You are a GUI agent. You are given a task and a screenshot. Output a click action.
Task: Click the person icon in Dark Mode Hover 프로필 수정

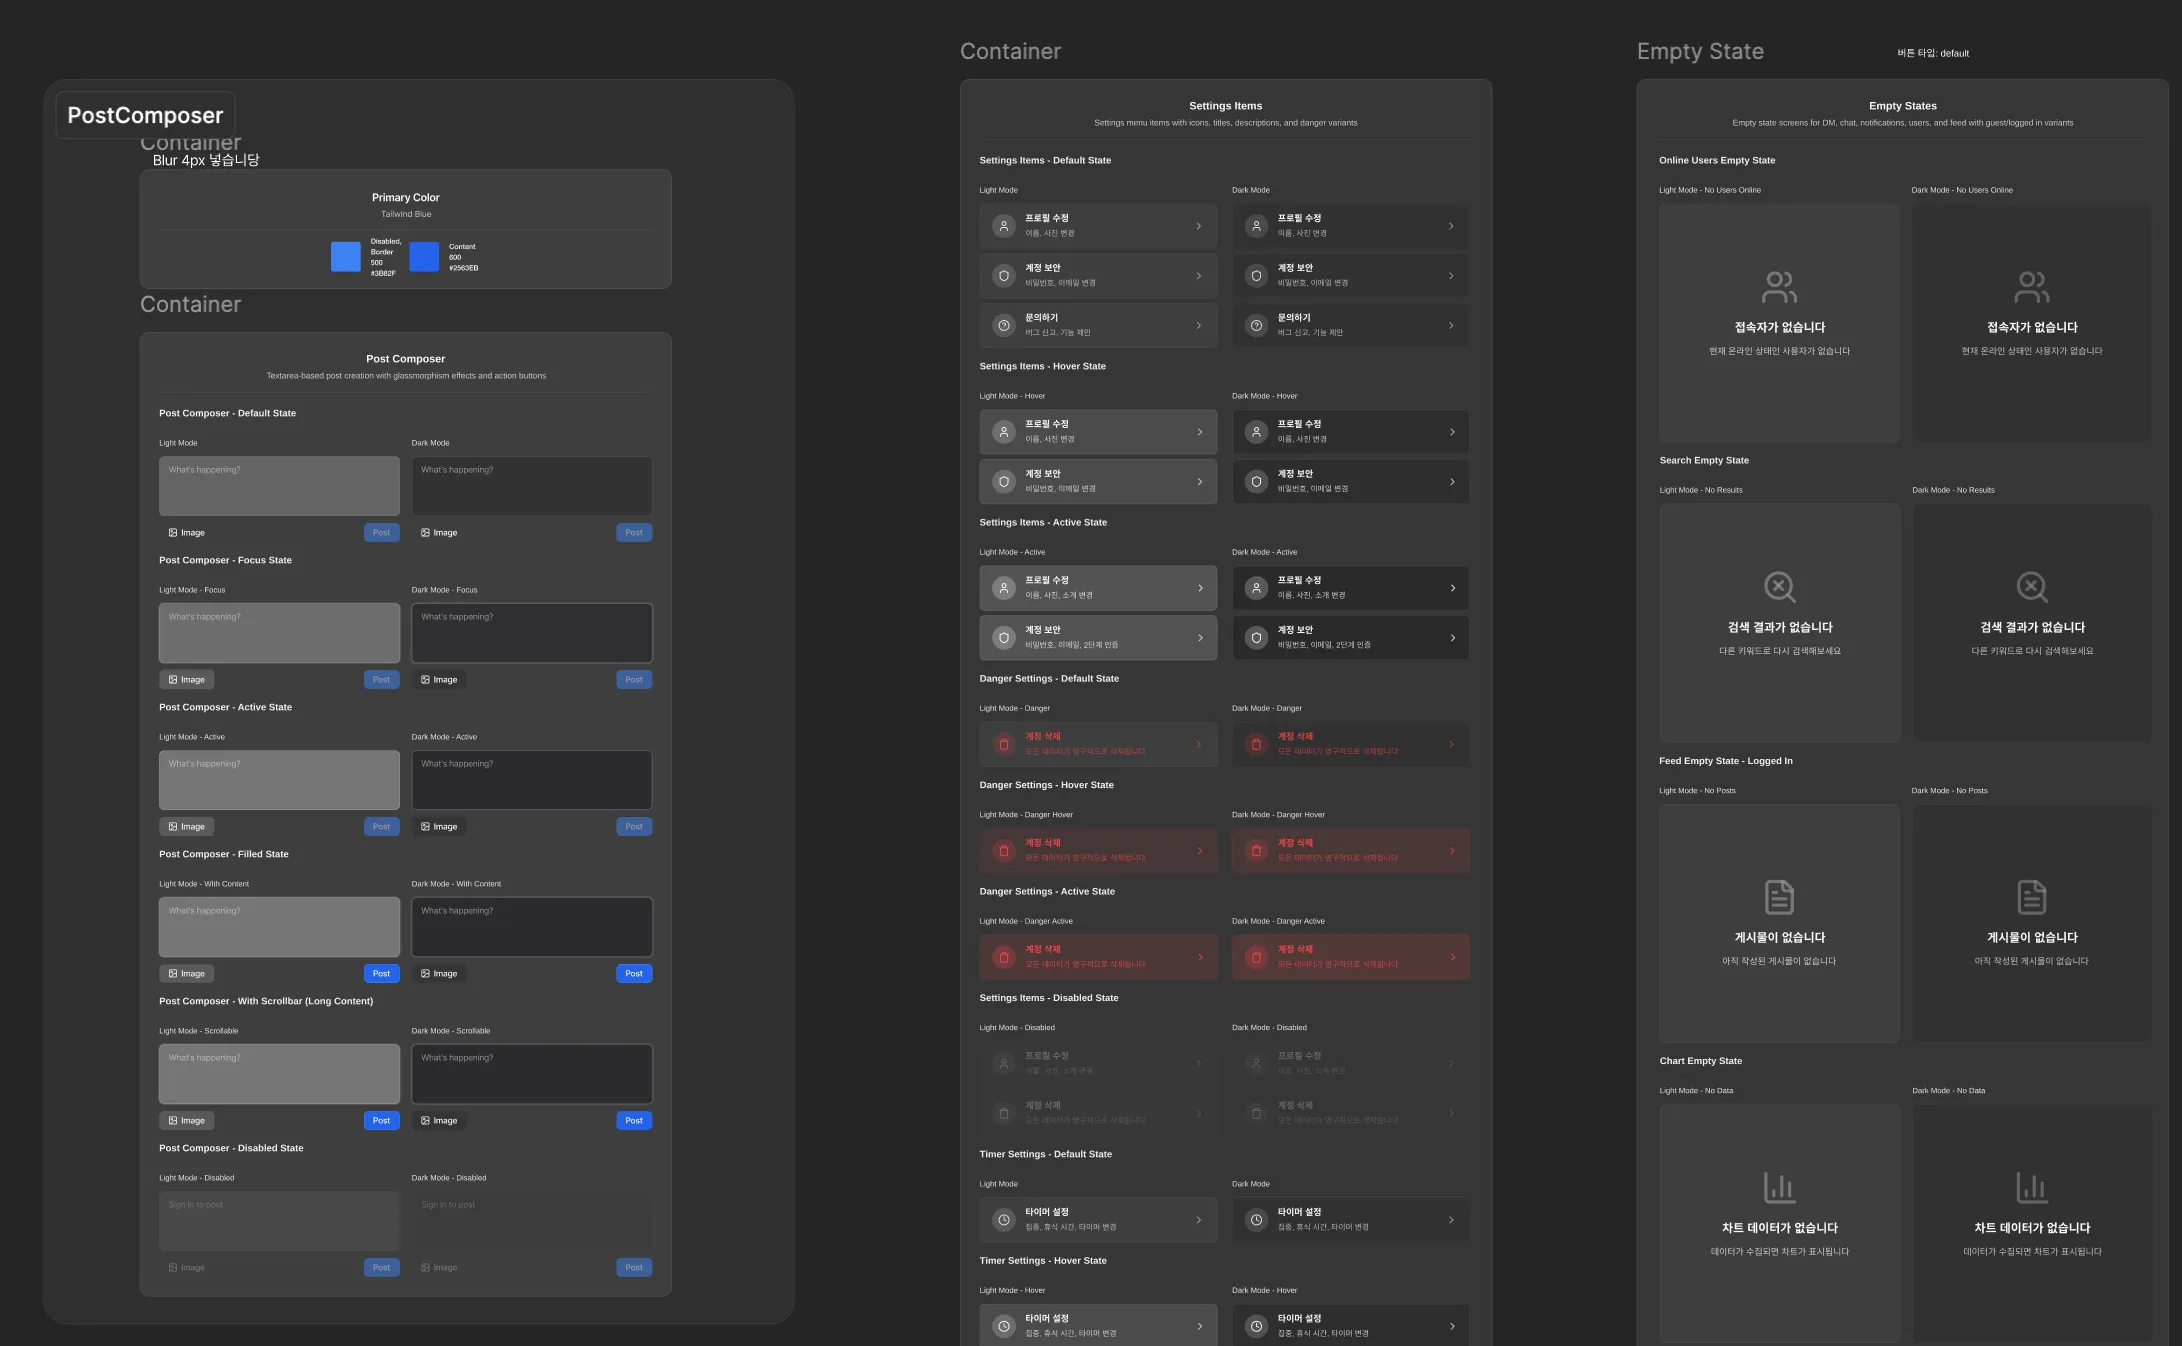point(1257,432)
